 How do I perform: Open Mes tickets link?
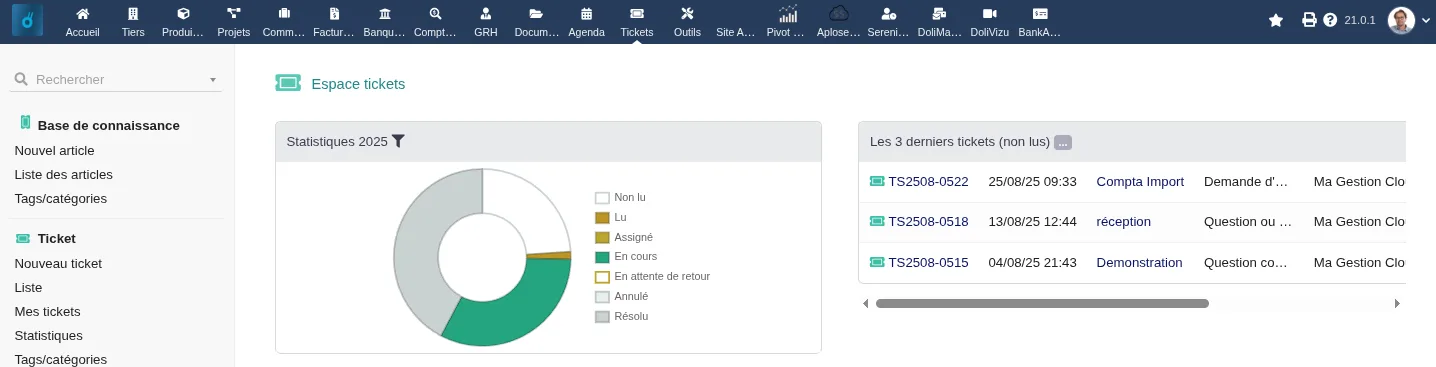pyautogui.click(x=47, y=311)
